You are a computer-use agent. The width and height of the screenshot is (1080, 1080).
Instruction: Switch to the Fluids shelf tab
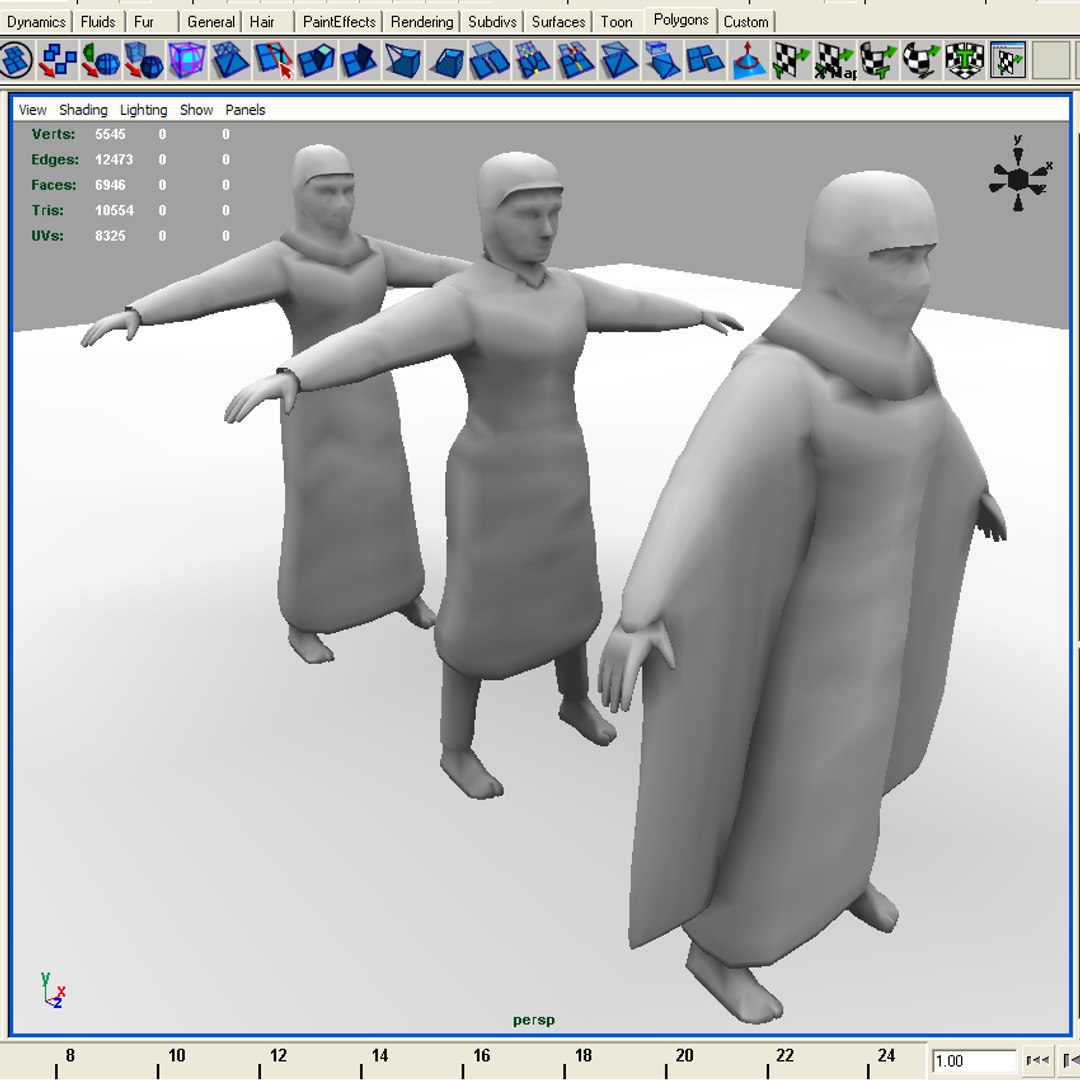pyautogui.click(x=98, y=22)
